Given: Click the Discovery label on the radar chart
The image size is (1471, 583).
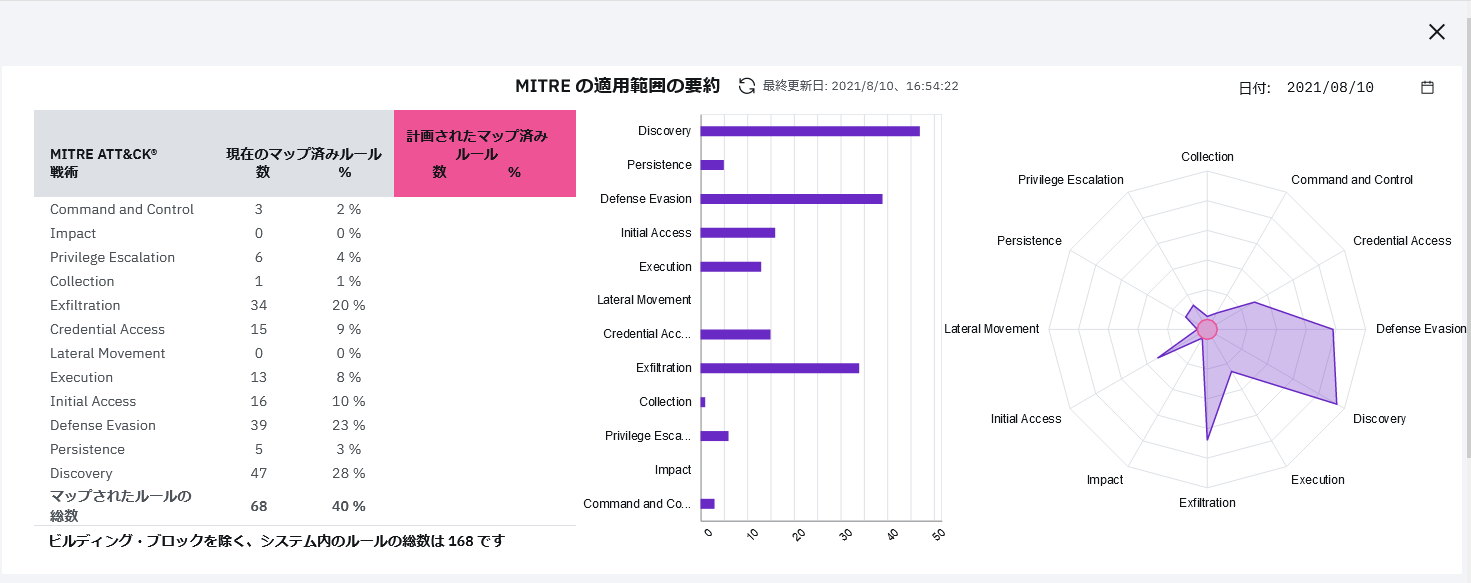Looking at the screenshot, I should point(1380,419).
